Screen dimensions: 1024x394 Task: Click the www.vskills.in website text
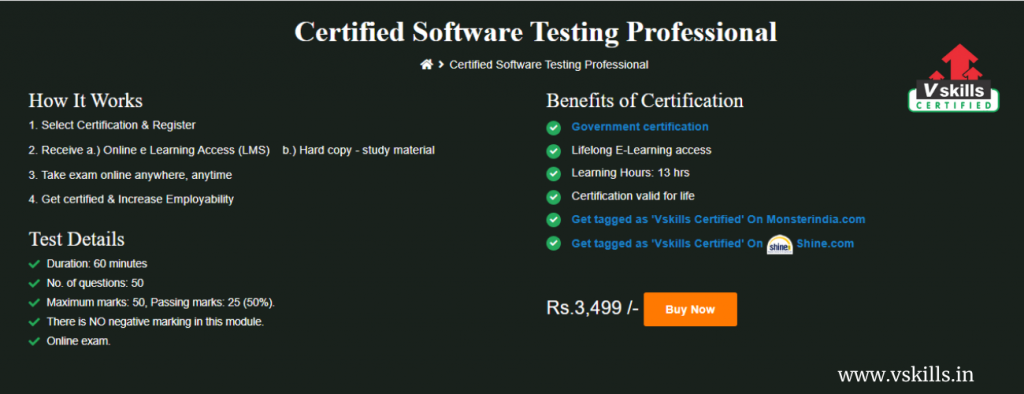906,374
